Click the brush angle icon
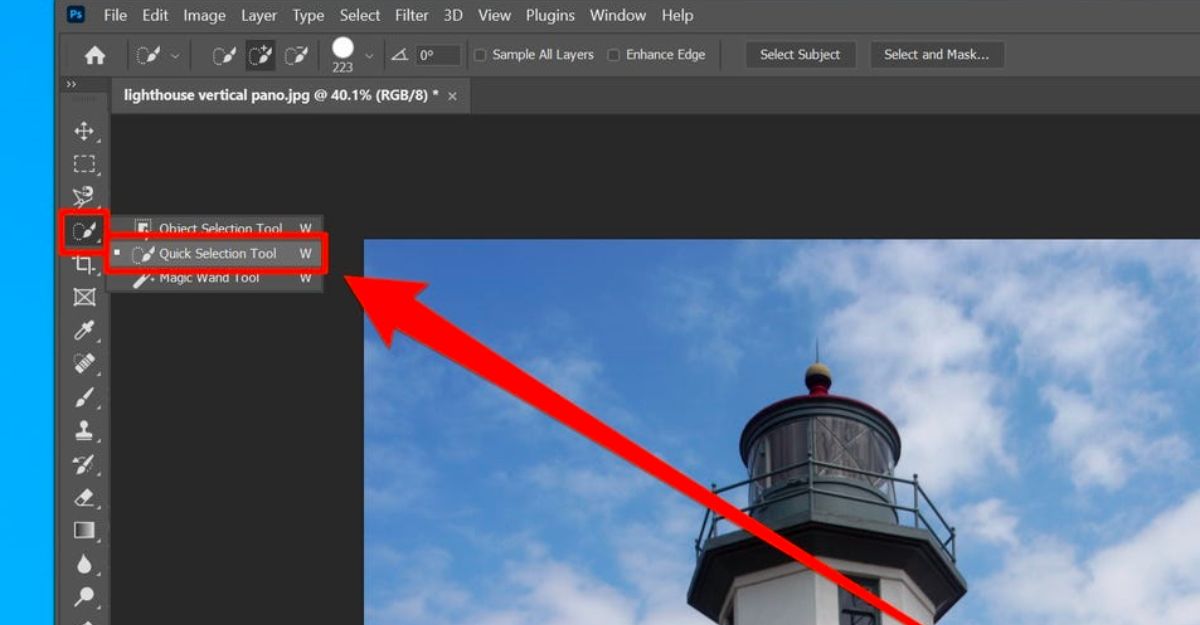Image resolution: width=1200 pixels, height=625 pixels. click(400, 56)
